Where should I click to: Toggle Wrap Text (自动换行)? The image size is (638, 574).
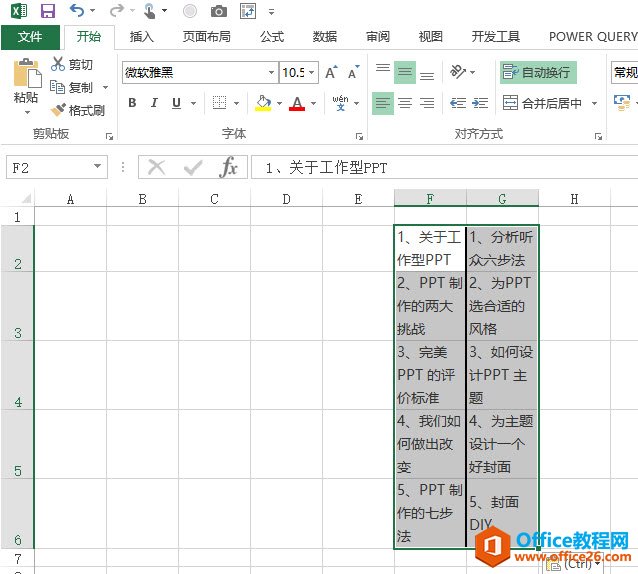click(538, 72)
